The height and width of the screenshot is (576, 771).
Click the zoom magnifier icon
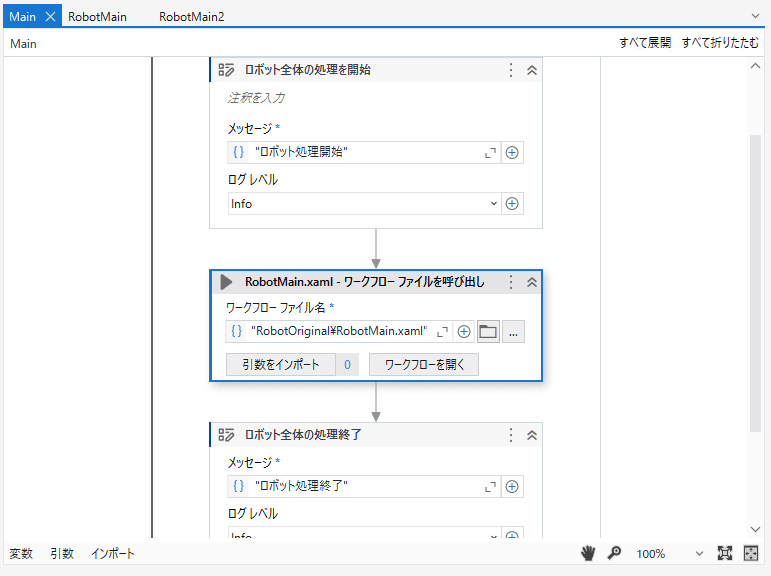[x=614, y=553]
